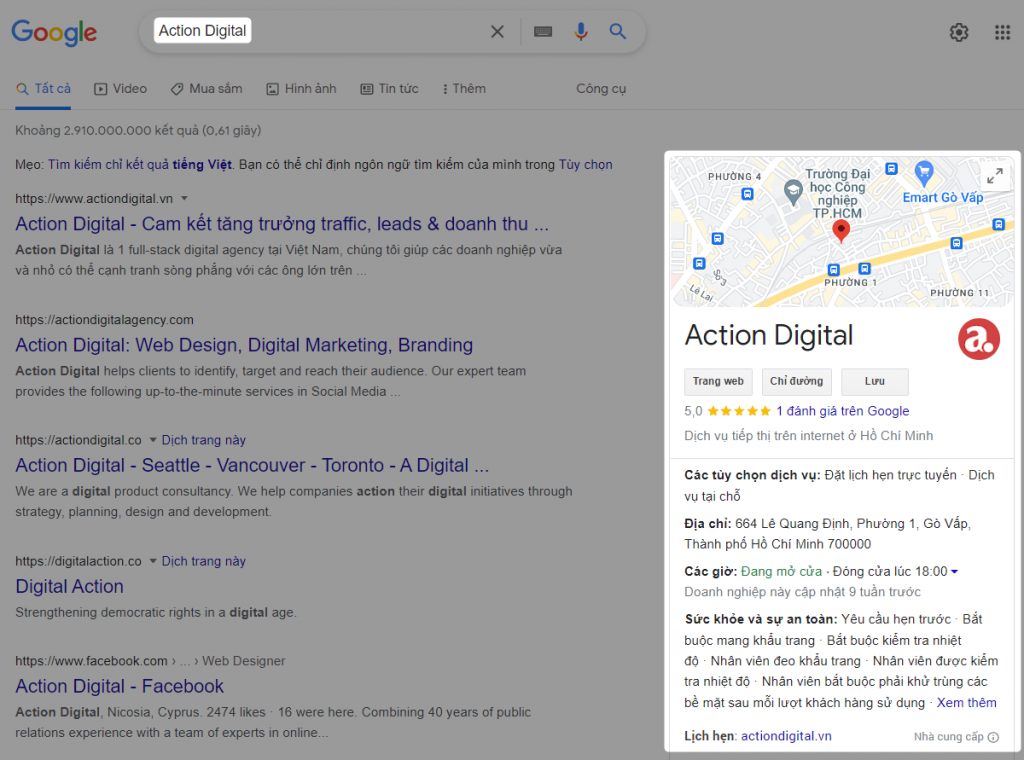1024x760 pixels.
Task: Expand the map with the arrows icon
Action: click(995, 176)
